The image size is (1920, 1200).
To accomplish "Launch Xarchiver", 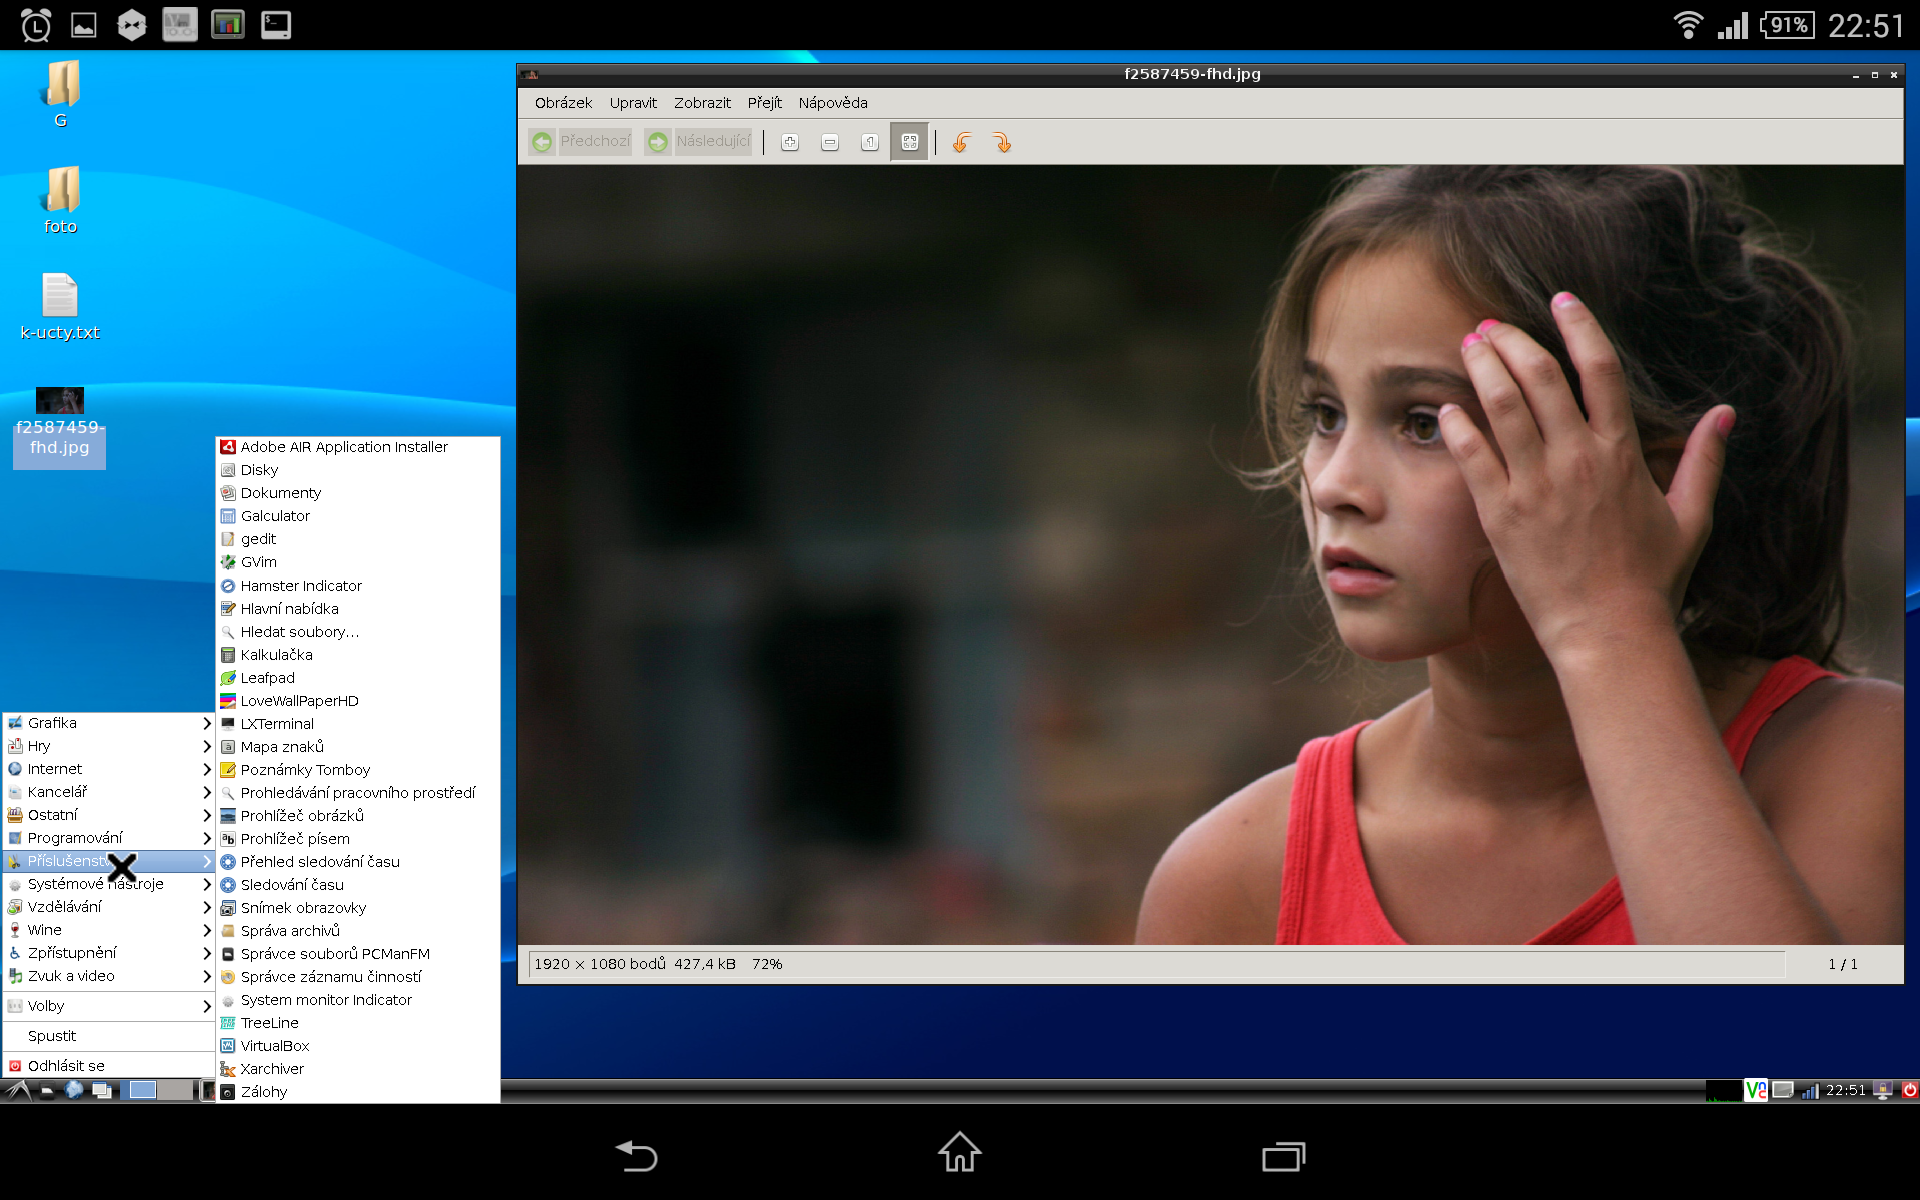I will click(358, 1069).
